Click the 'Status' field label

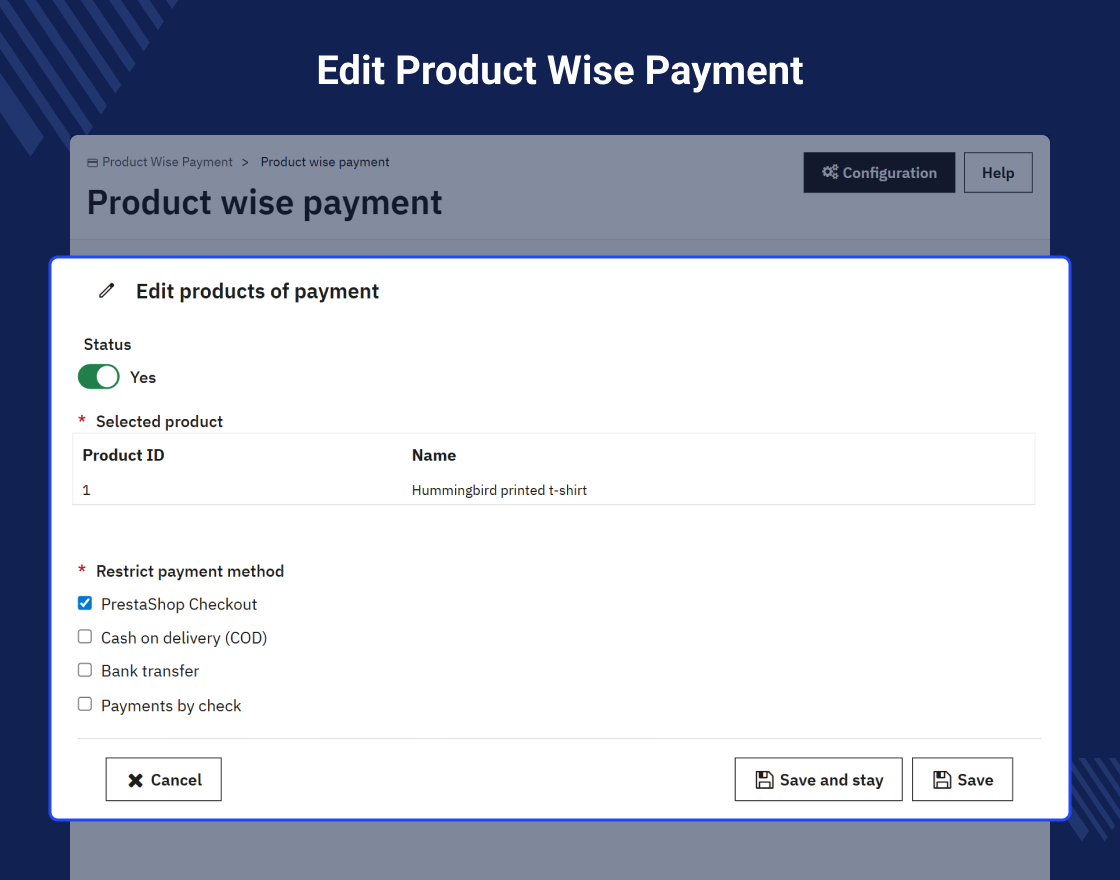click(107, 344)
